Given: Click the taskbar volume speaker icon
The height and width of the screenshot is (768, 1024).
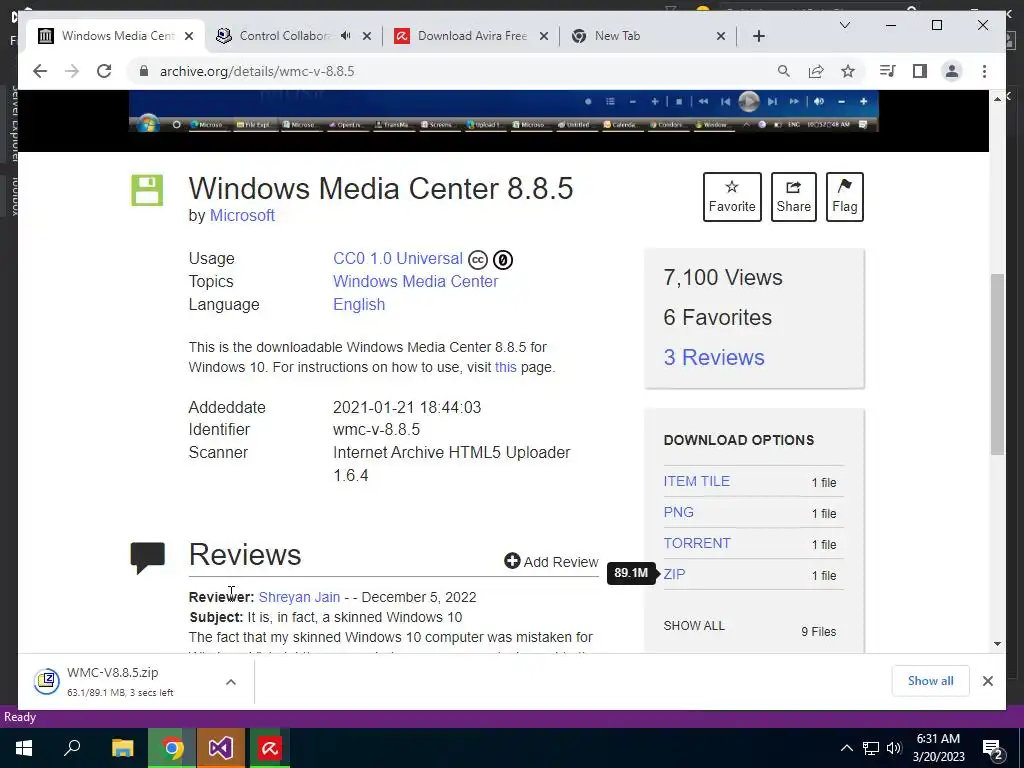Looking at the screenshot, I should tap(894, 748).
